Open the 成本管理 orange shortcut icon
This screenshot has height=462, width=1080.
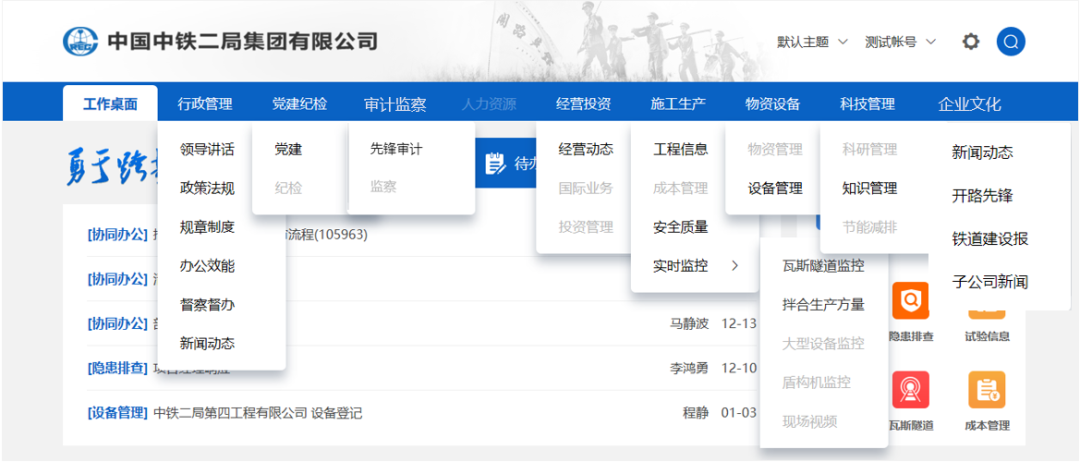(x=986, y=390)
